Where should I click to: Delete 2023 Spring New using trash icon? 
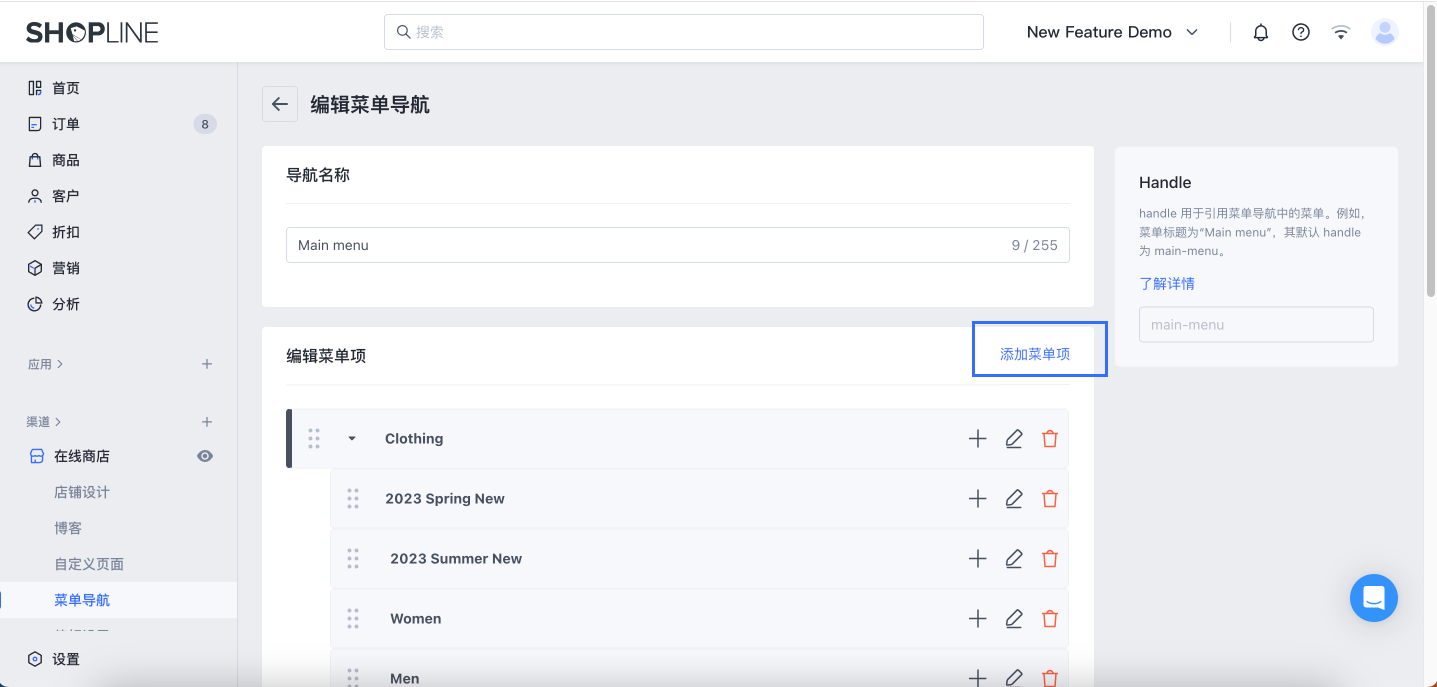(x=1049, y=498)
